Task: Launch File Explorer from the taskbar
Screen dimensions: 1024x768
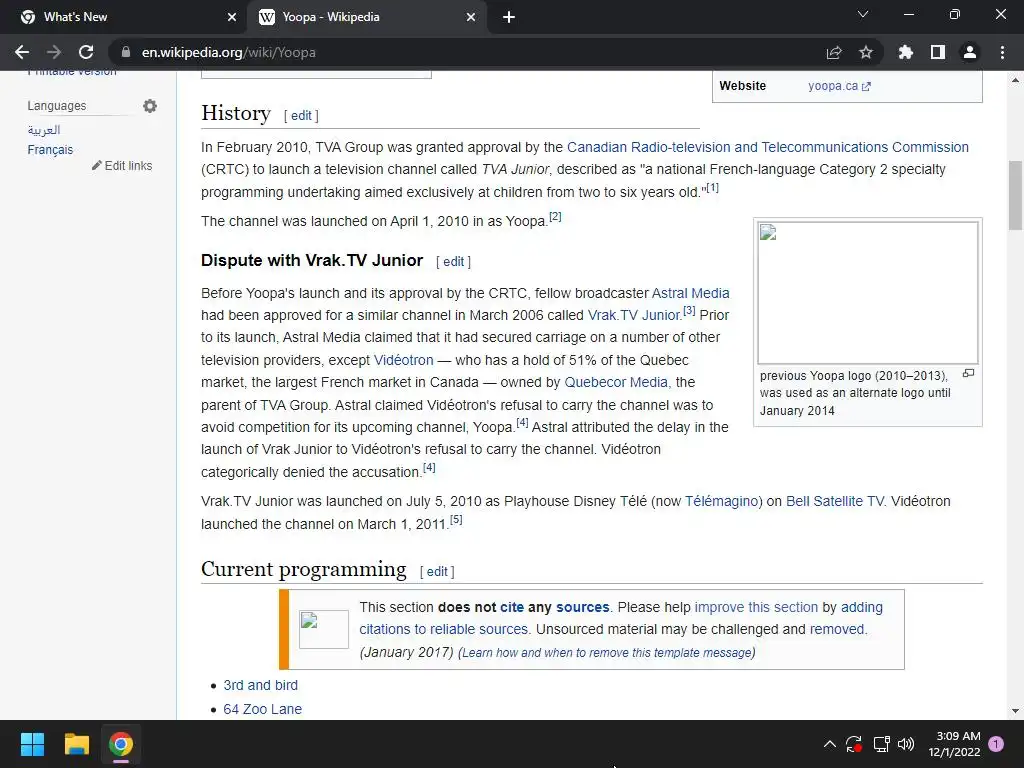Action: click(76, 744)
